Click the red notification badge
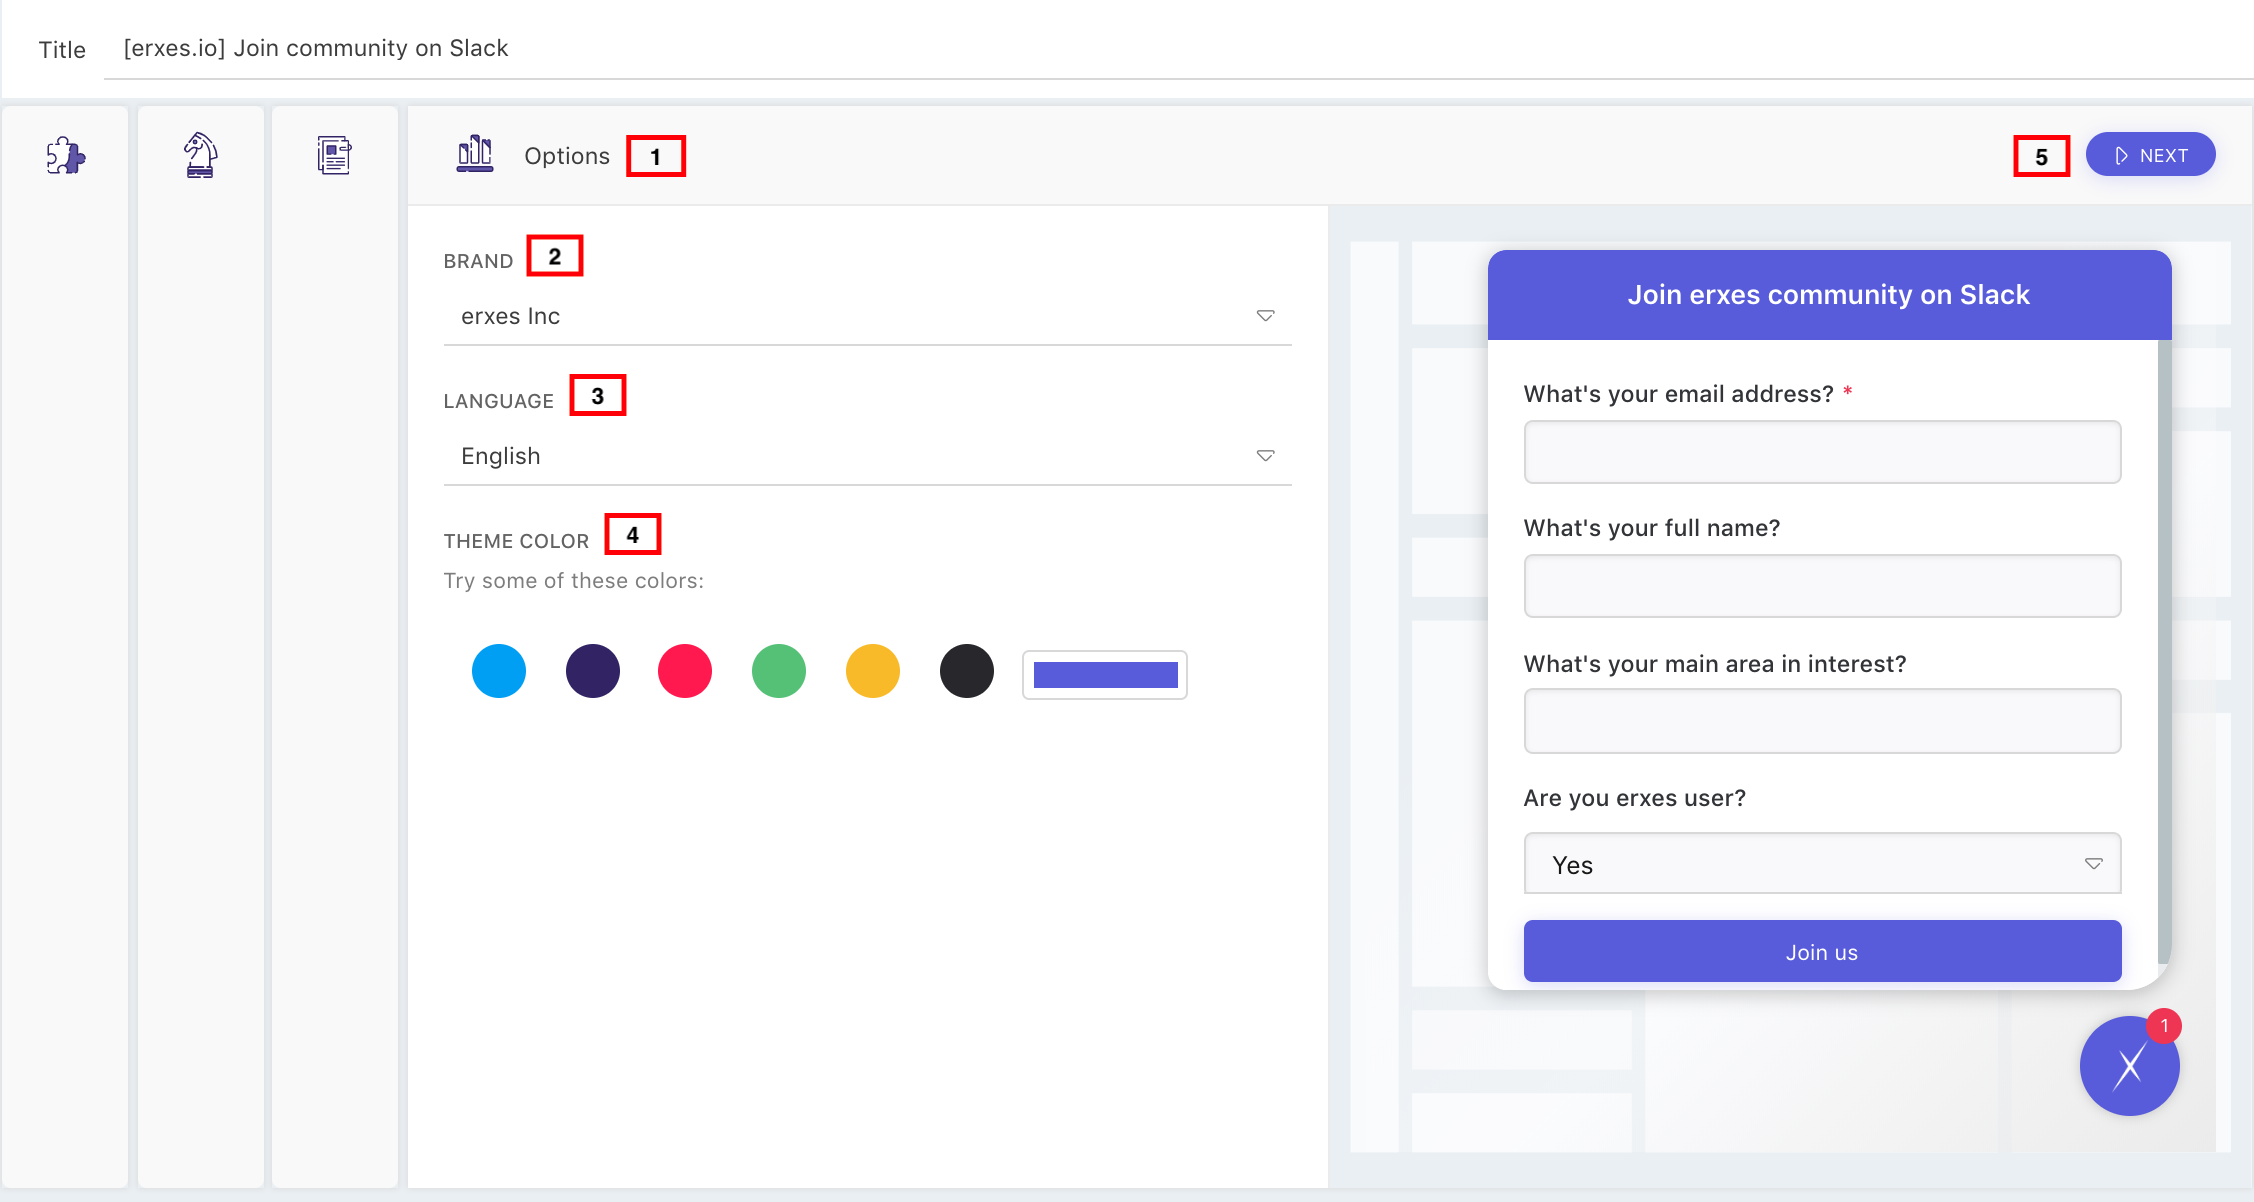Viewport: 2254px width, 1202px height. [2164, 1026]
